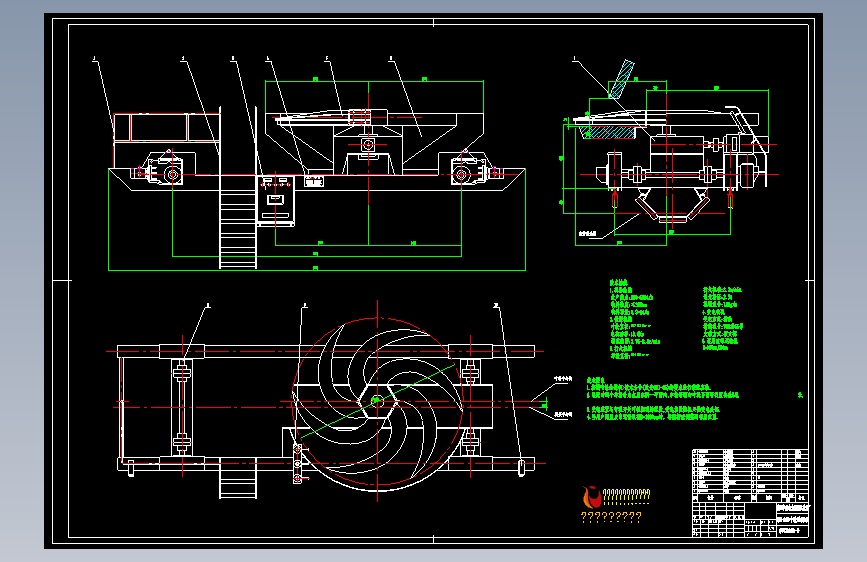Select the red railing frame in the front view
867x562 pixels.
[166, 128]
